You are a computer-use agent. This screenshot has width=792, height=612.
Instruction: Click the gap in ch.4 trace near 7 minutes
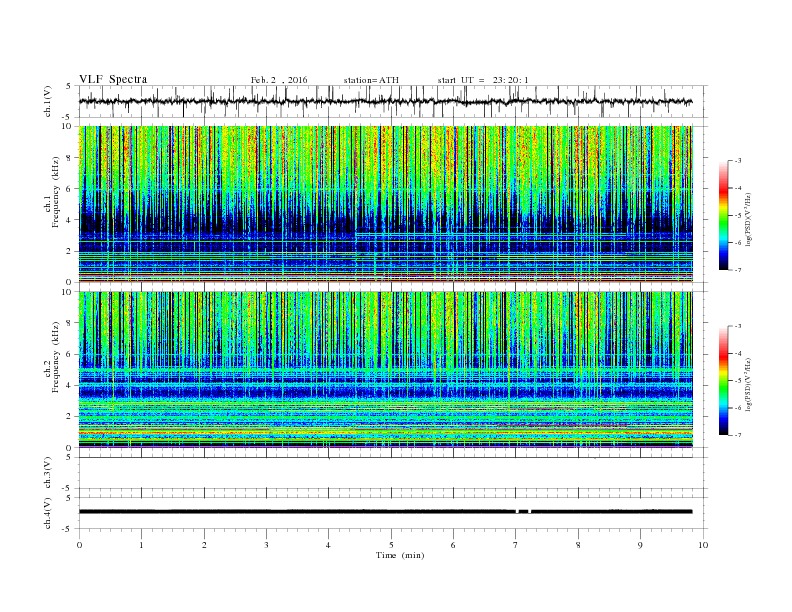(x=517, y=512)
